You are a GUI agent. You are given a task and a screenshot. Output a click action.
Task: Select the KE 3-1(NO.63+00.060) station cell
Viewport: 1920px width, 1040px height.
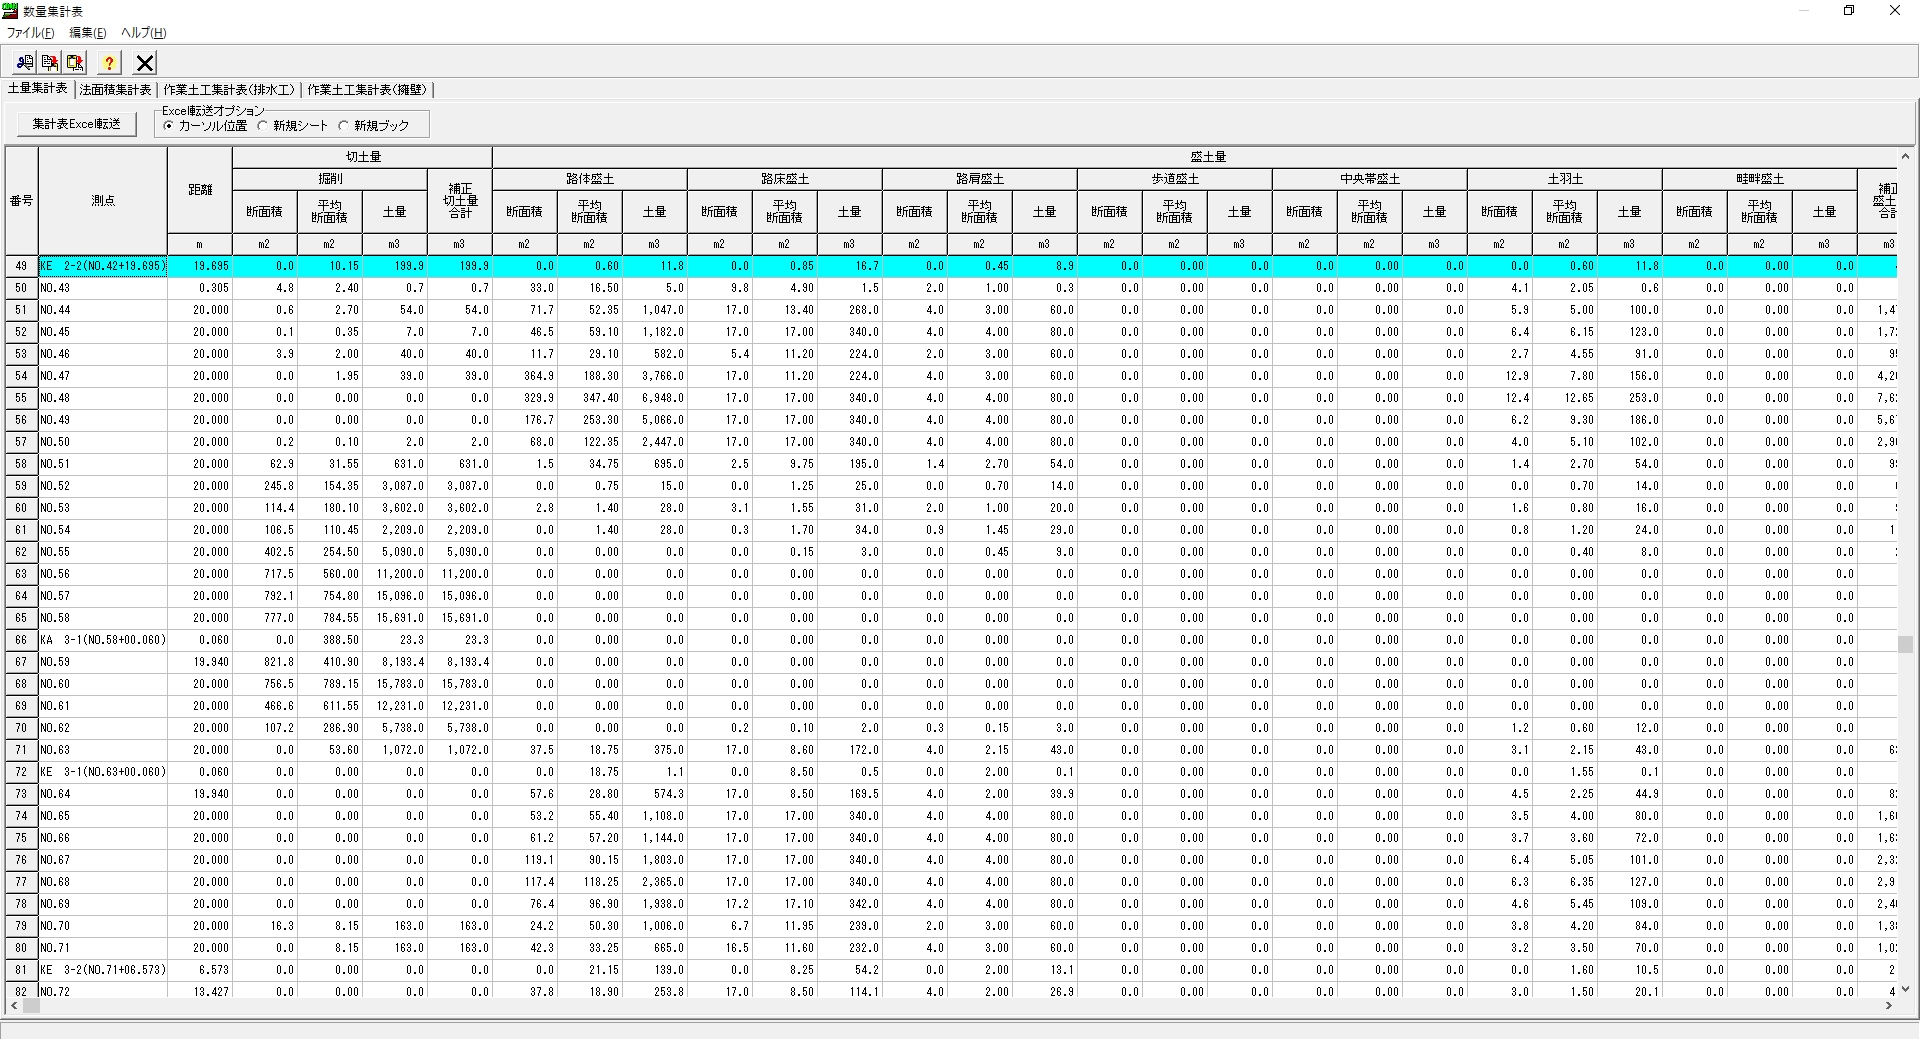click(x=103, y=772)
